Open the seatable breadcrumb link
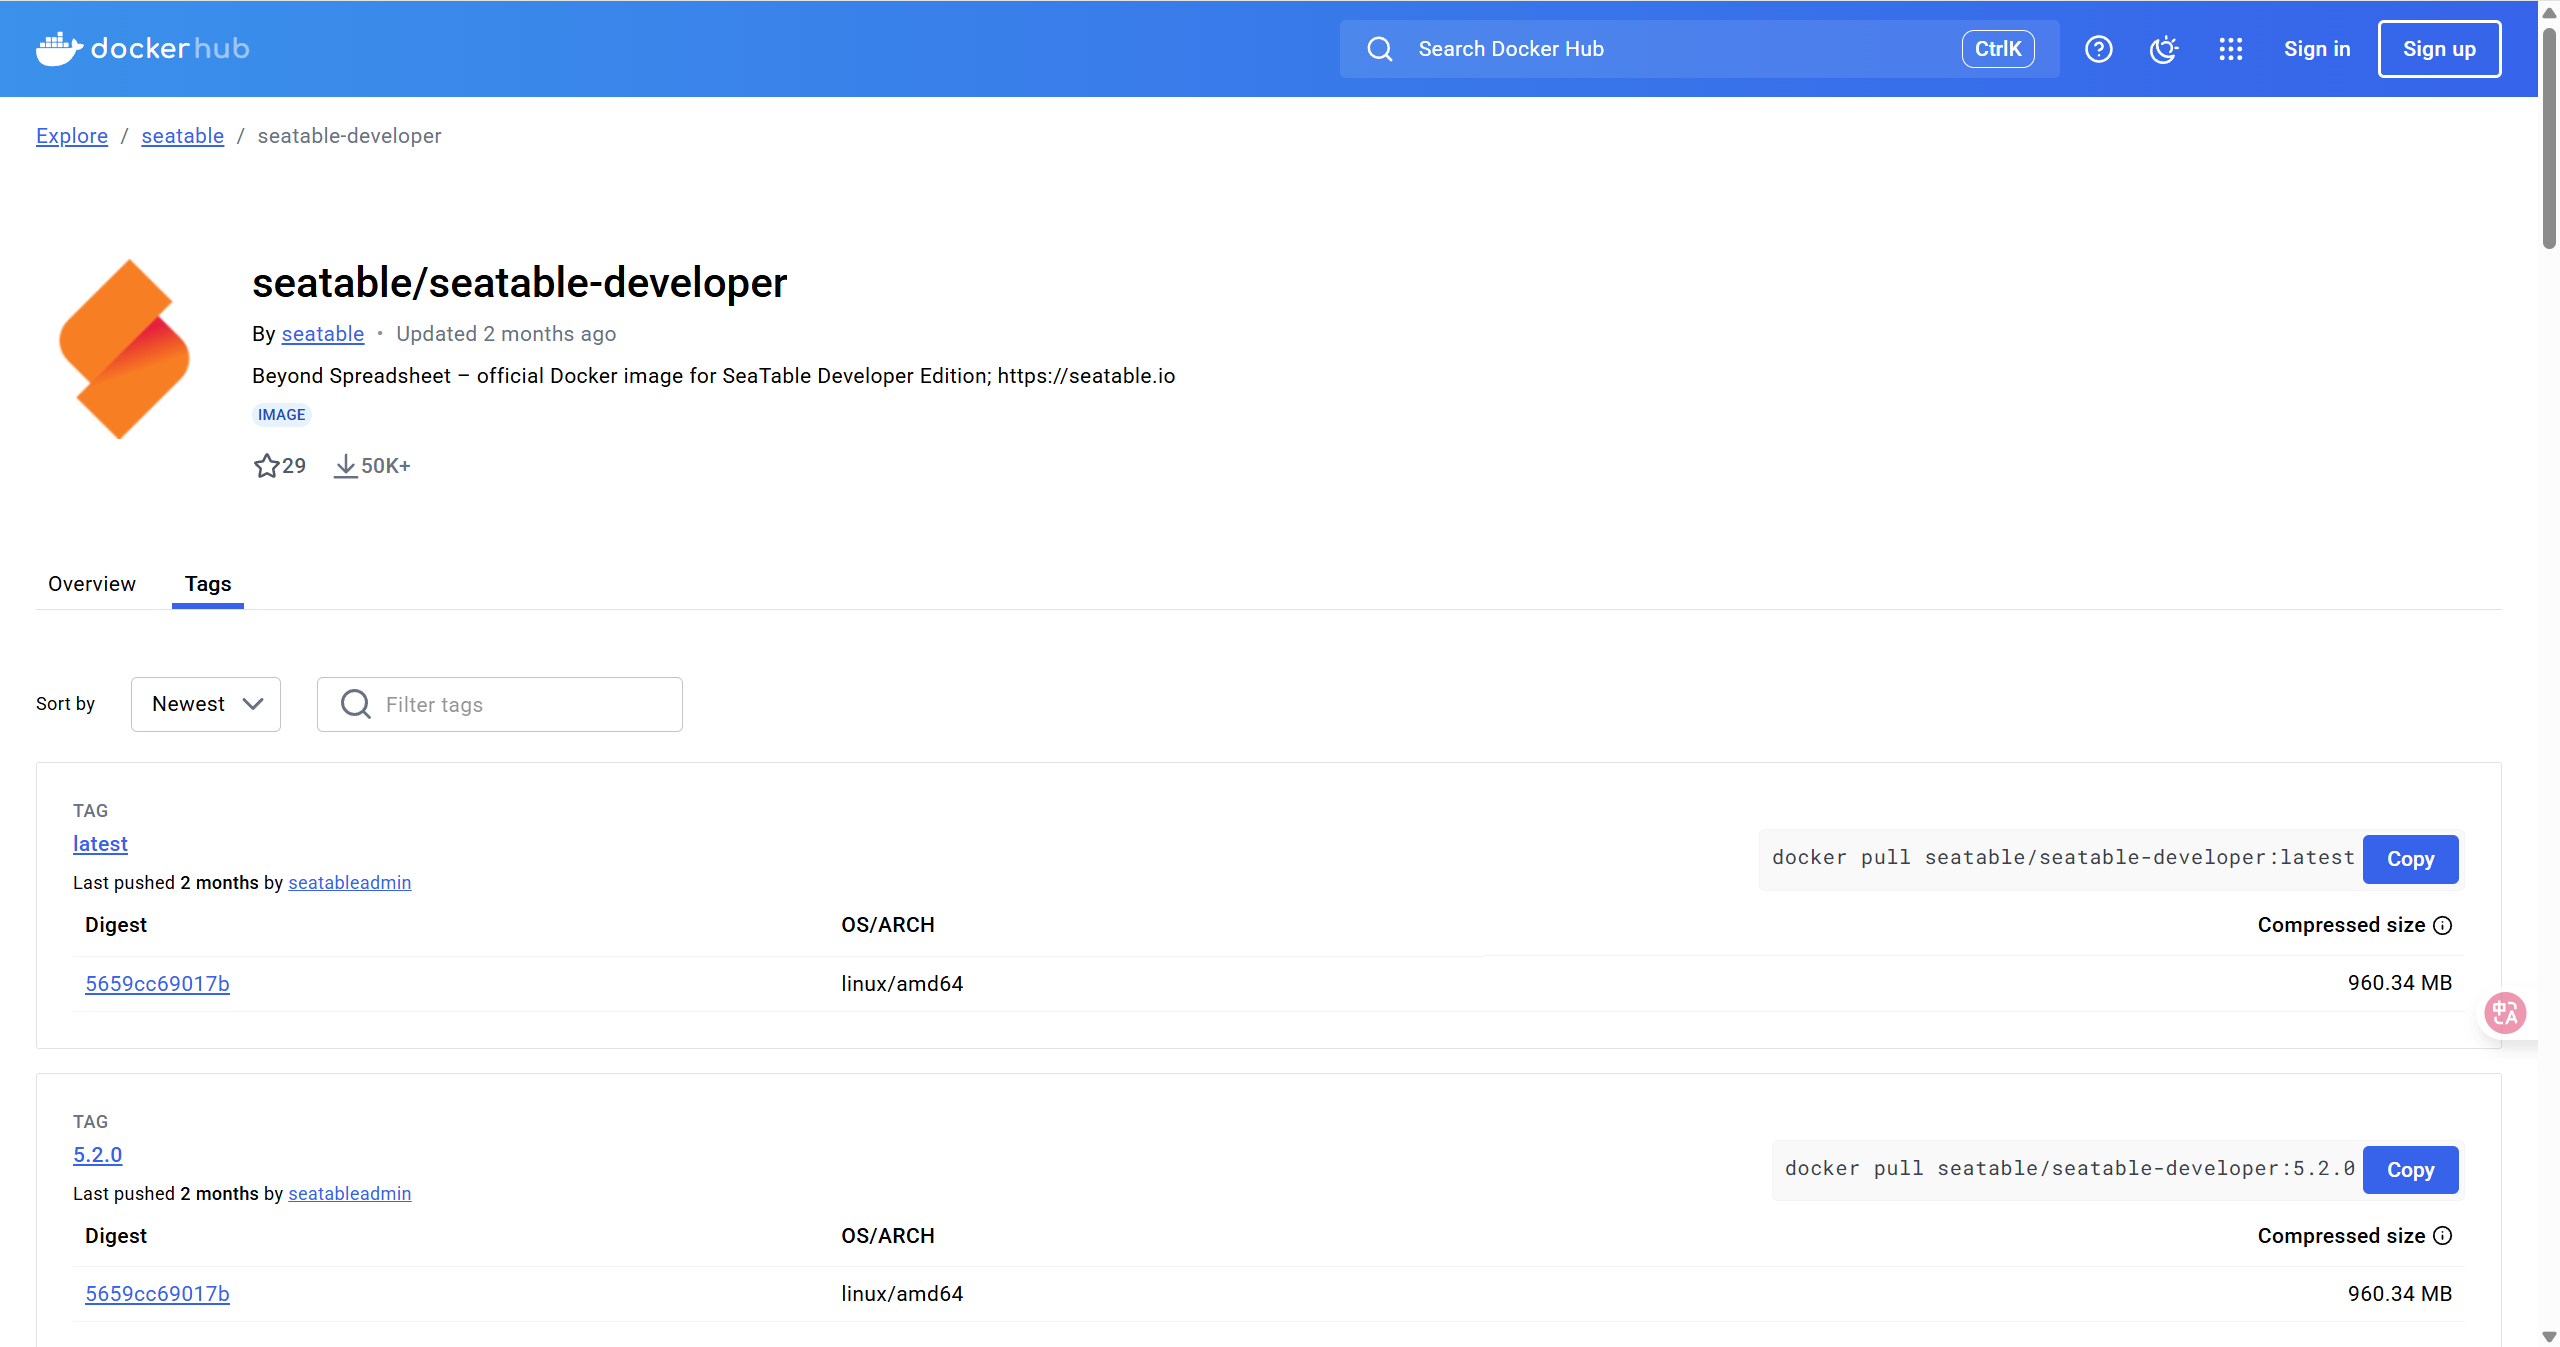Image resolution: width=2560 pixels, height=1347 pixels. [x=183, y=136]
